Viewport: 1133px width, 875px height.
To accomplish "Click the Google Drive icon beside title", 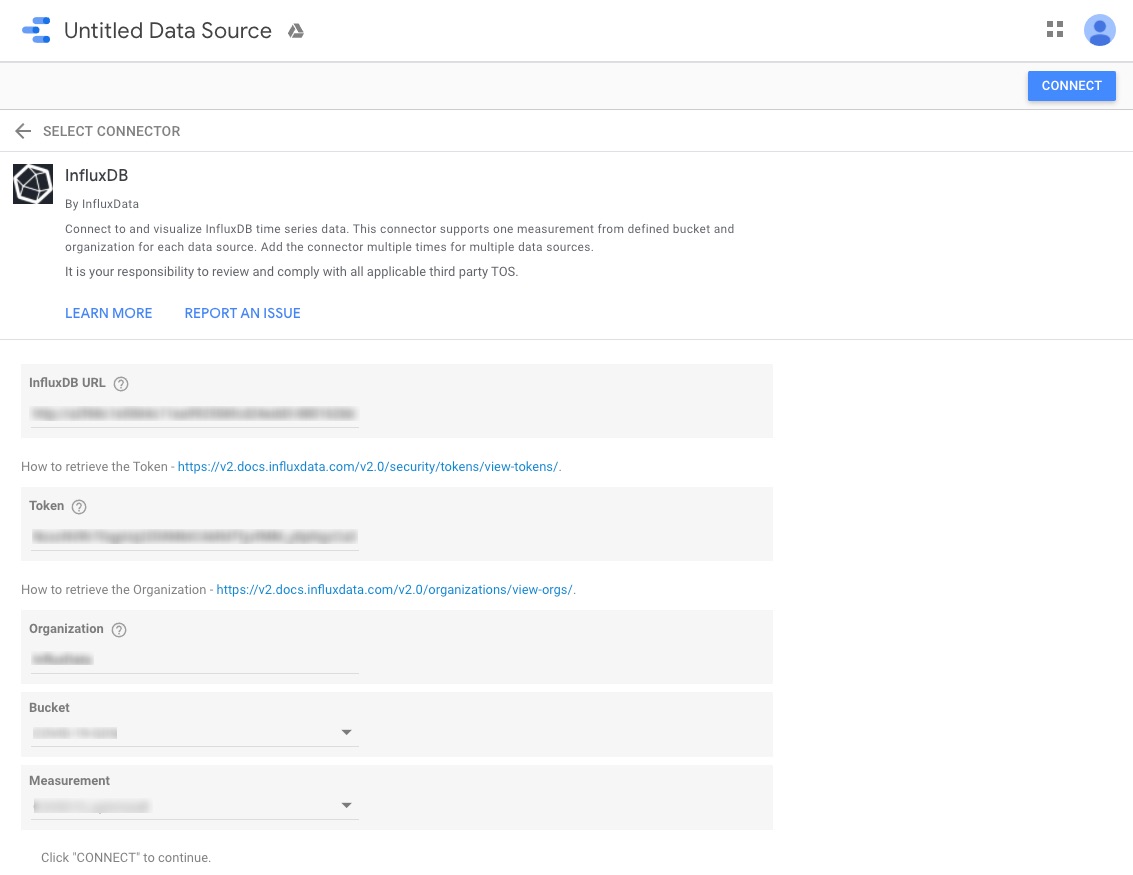I will (x=296, y=31).
